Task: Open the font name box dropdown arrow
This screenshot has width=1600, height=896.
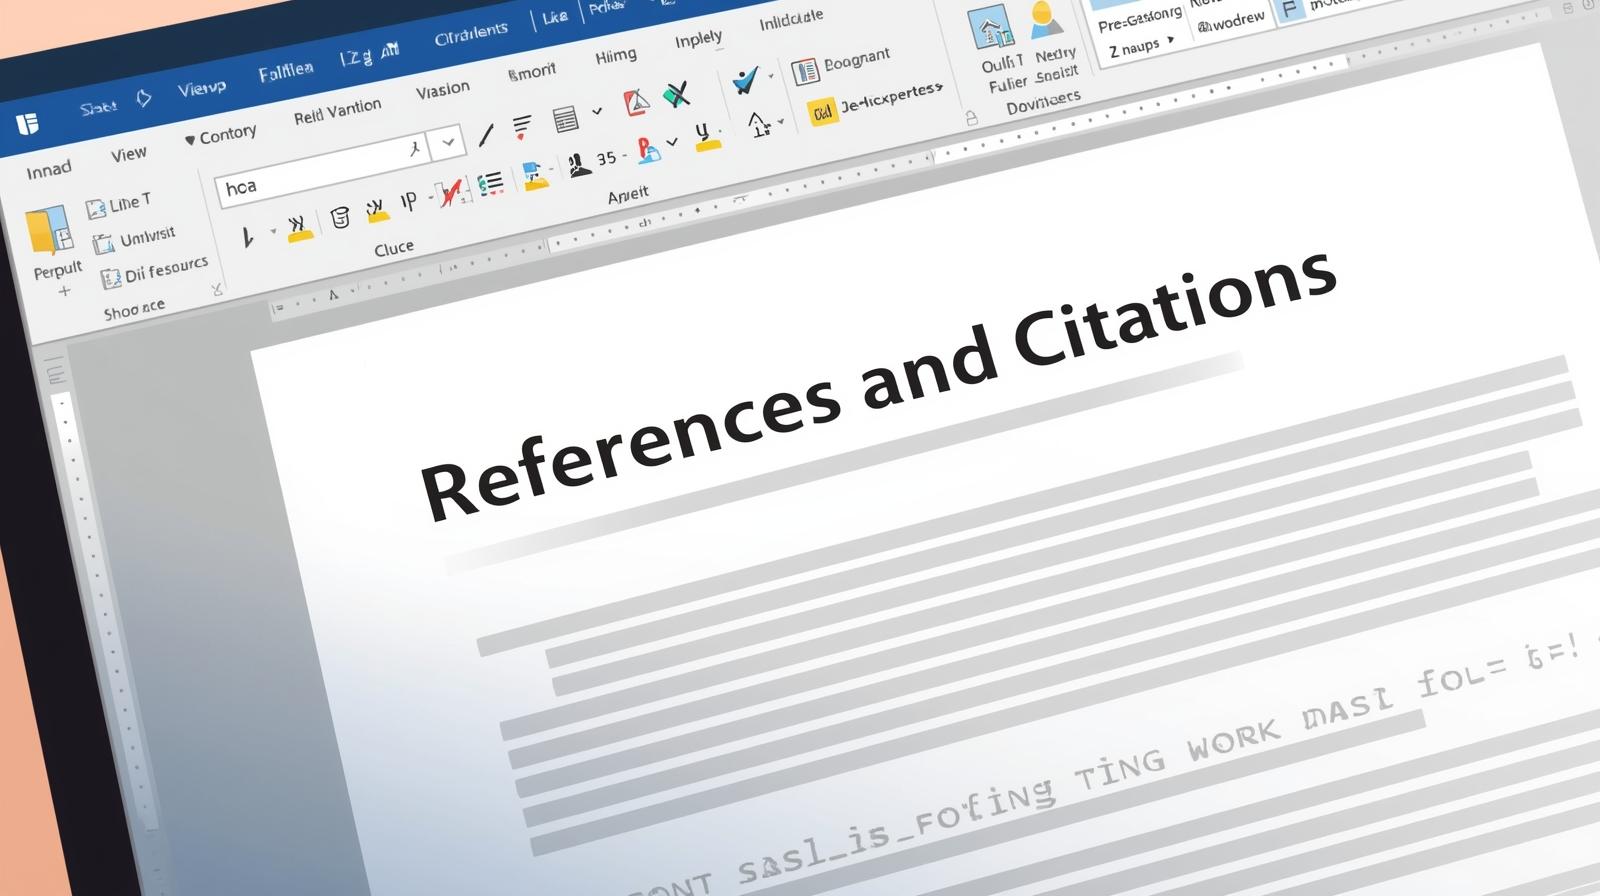Action: click(448, 143)
